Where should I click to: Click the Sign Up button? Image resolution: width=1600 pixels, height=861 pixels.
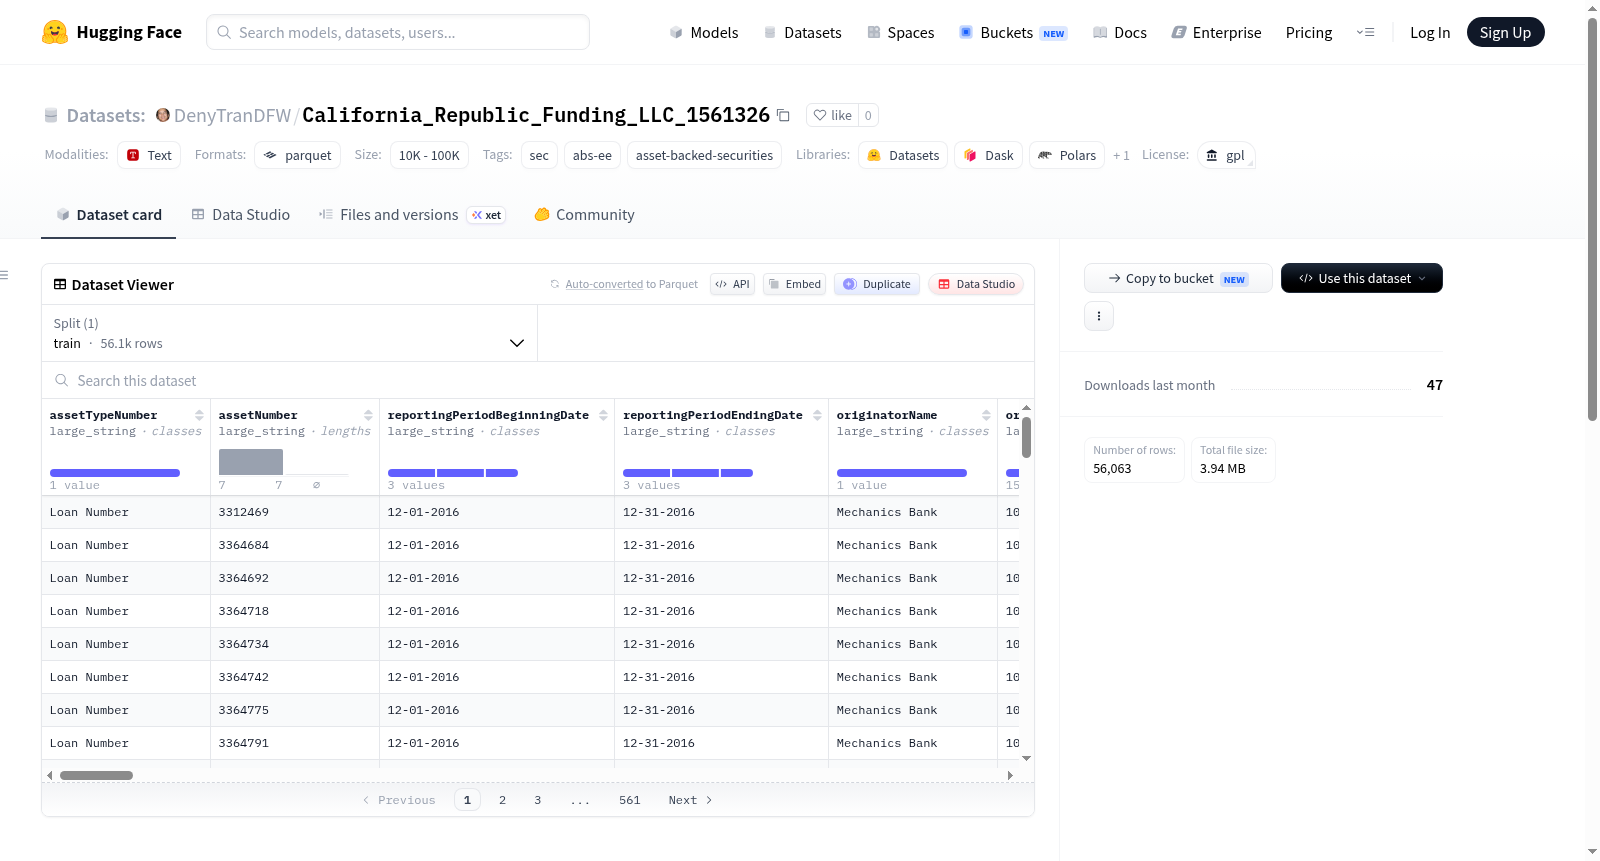point(1505,32)
